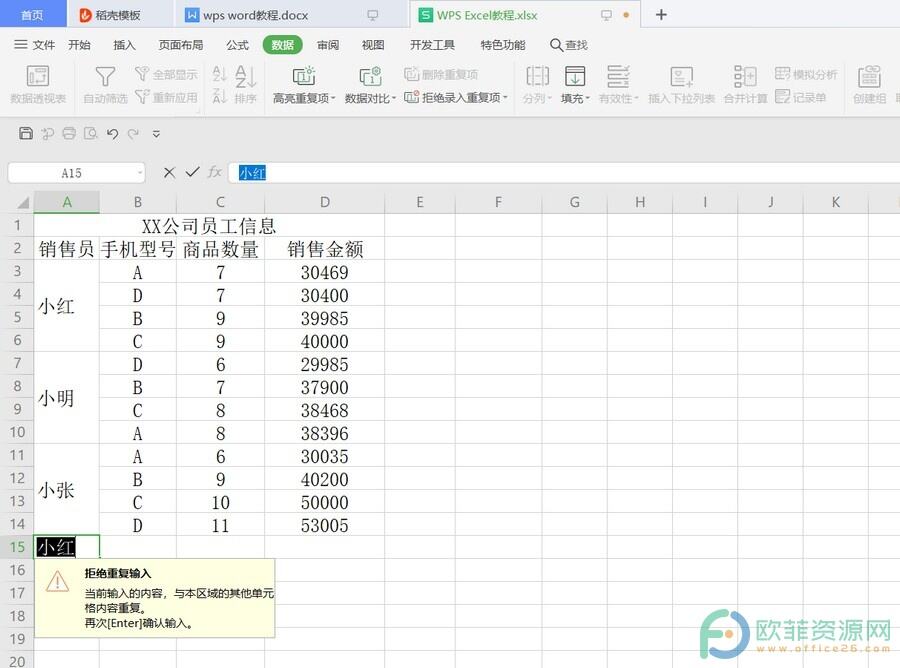900x668 pixels.
Task: Click the save icon in quick toolbar
Action: tap(25, 133)
